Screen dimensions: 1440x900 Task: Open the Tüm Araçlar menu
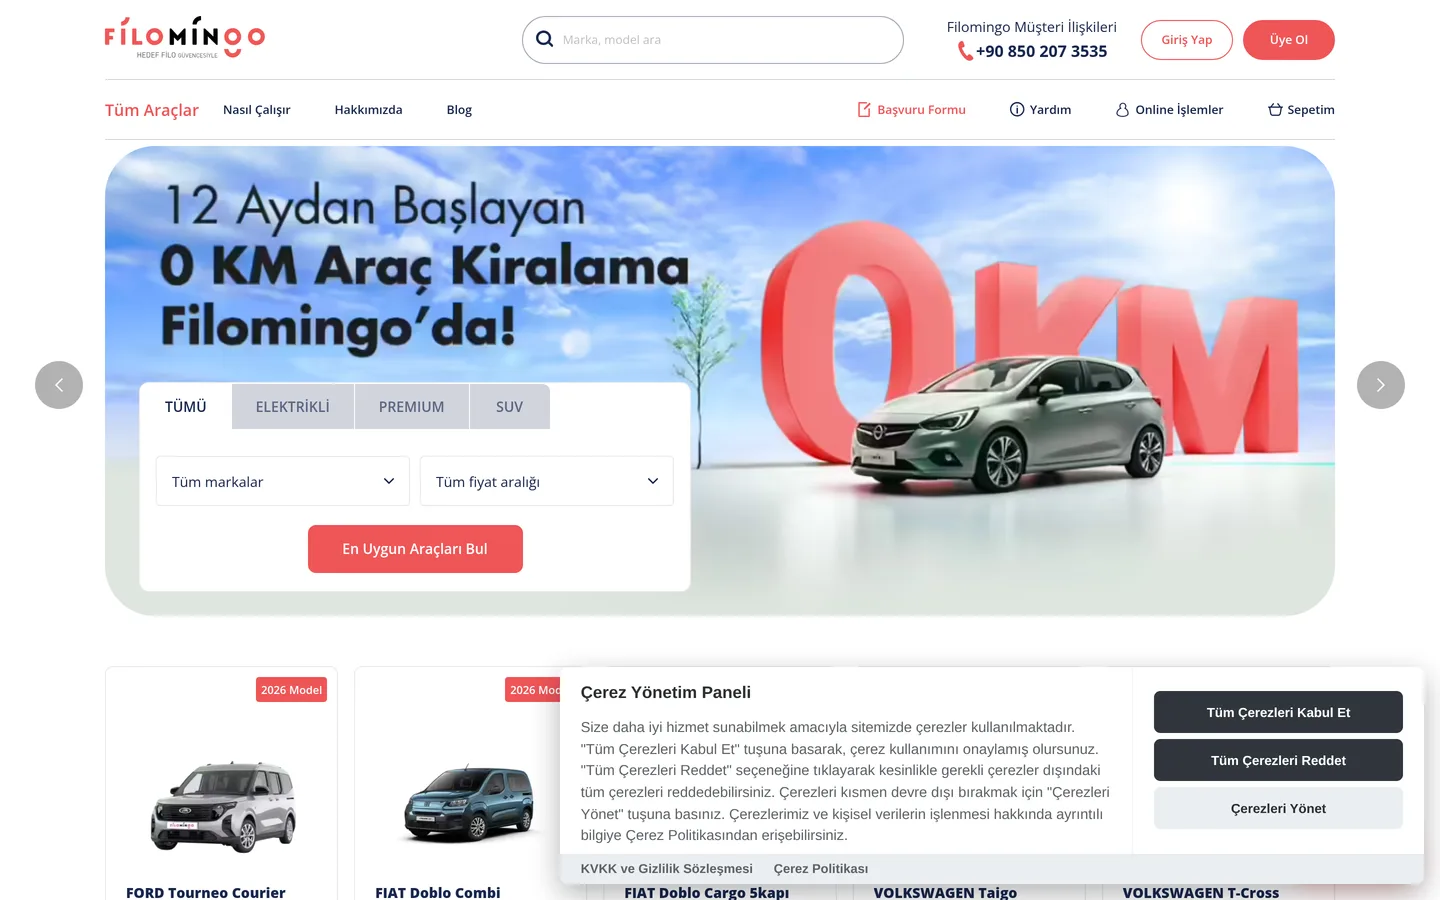tap(152, 110)
